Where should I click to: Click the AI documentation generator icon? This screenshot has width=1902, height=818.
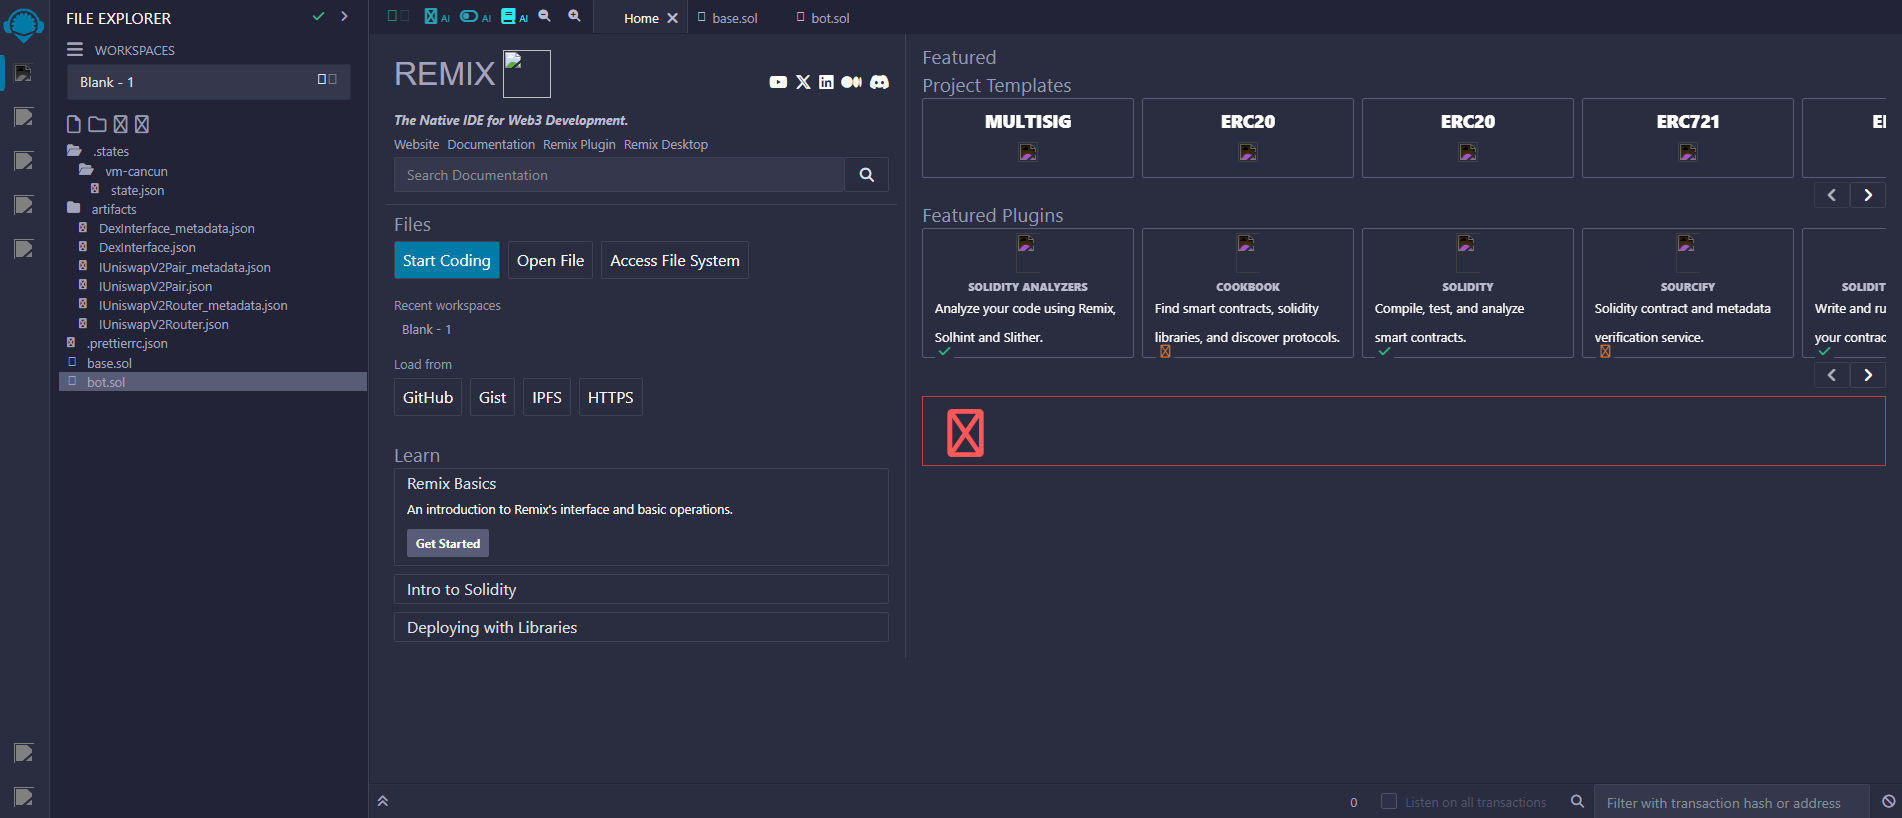click(x=514, y=16)
